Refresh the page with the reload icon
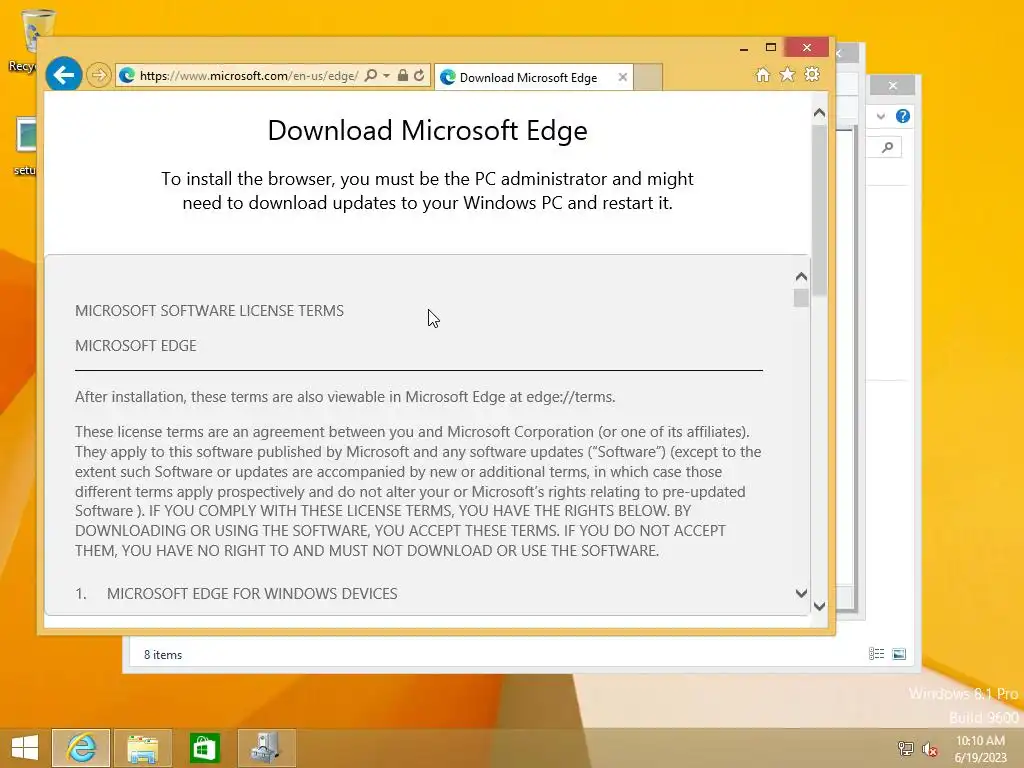The image size is (1024, 768). pyautogui.click(x=419, y=76)
